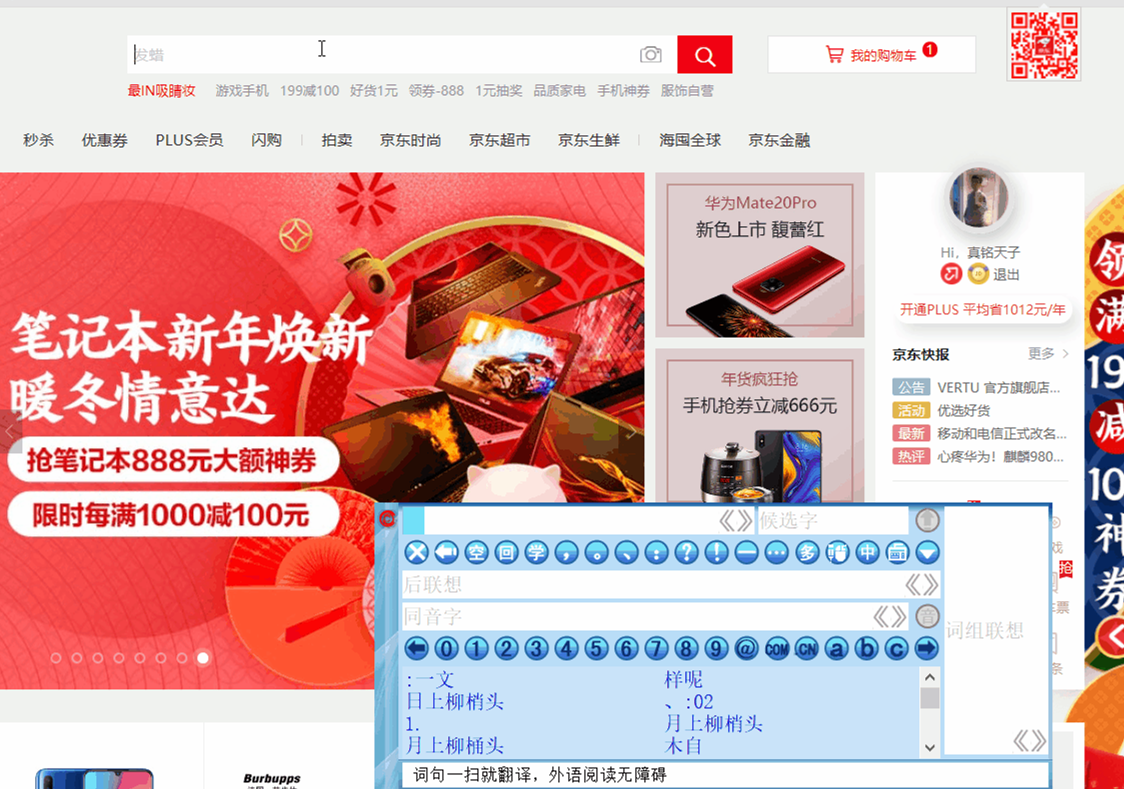Open the 华为Mate20Pro promo card
The image size is (1124, 789).
760,255
